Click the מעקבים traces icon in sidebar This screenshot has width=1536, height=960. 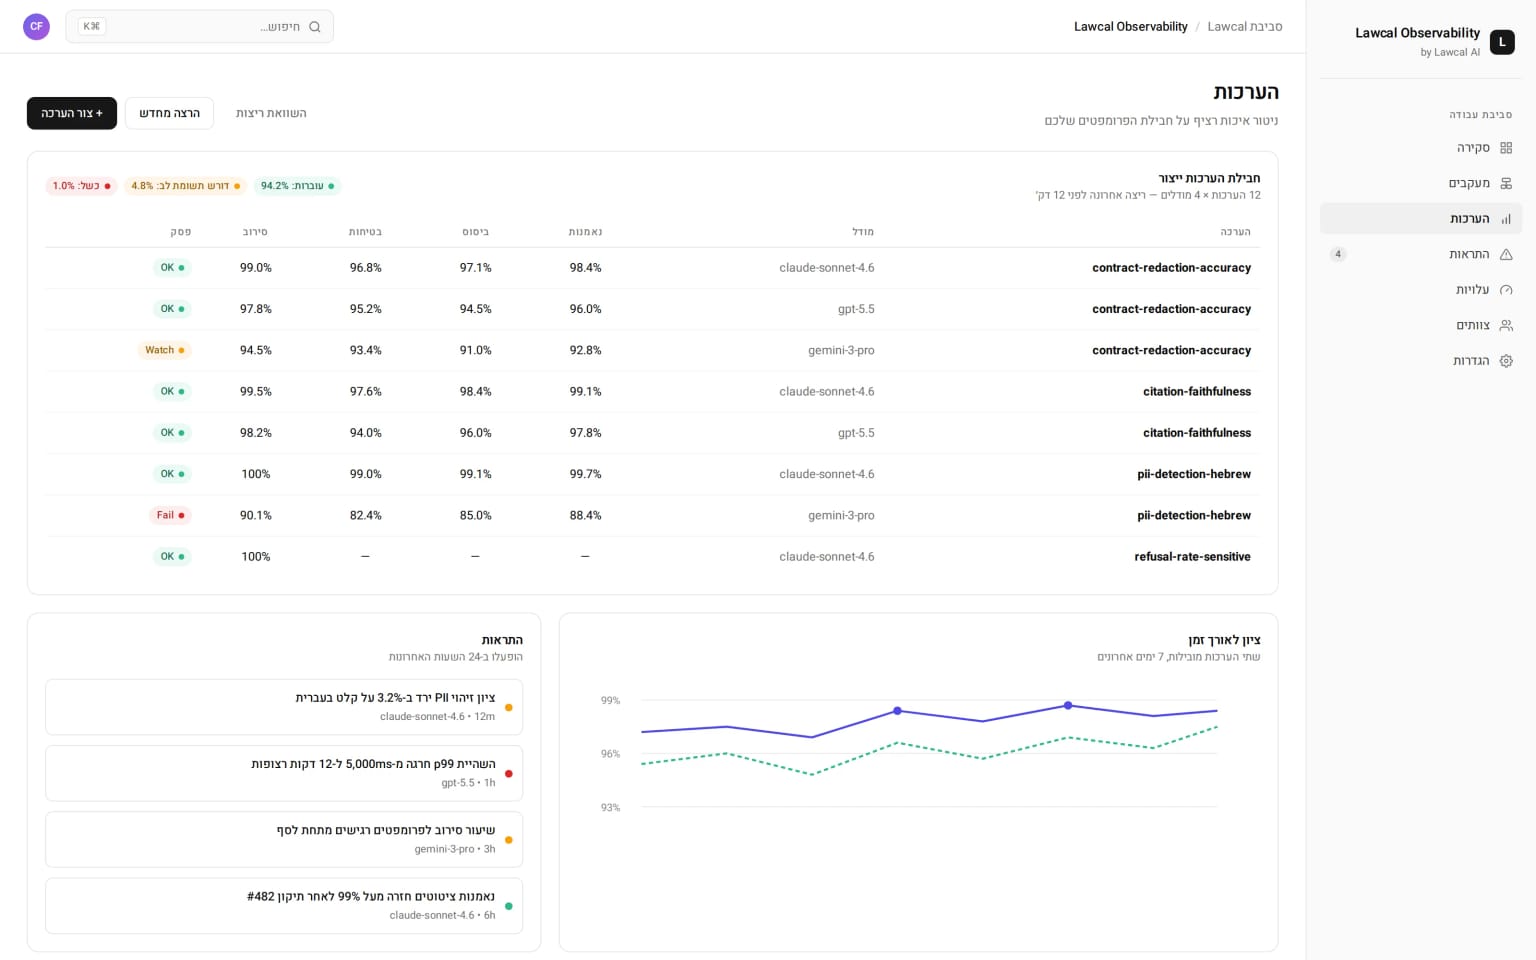click(1506, 183)
